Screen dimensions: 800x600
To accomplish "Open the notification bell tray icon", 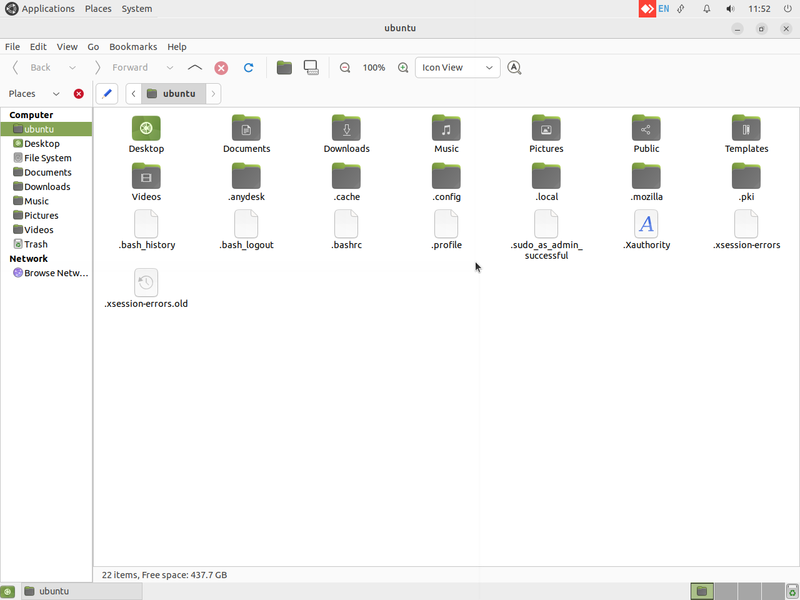I will 707,9.
